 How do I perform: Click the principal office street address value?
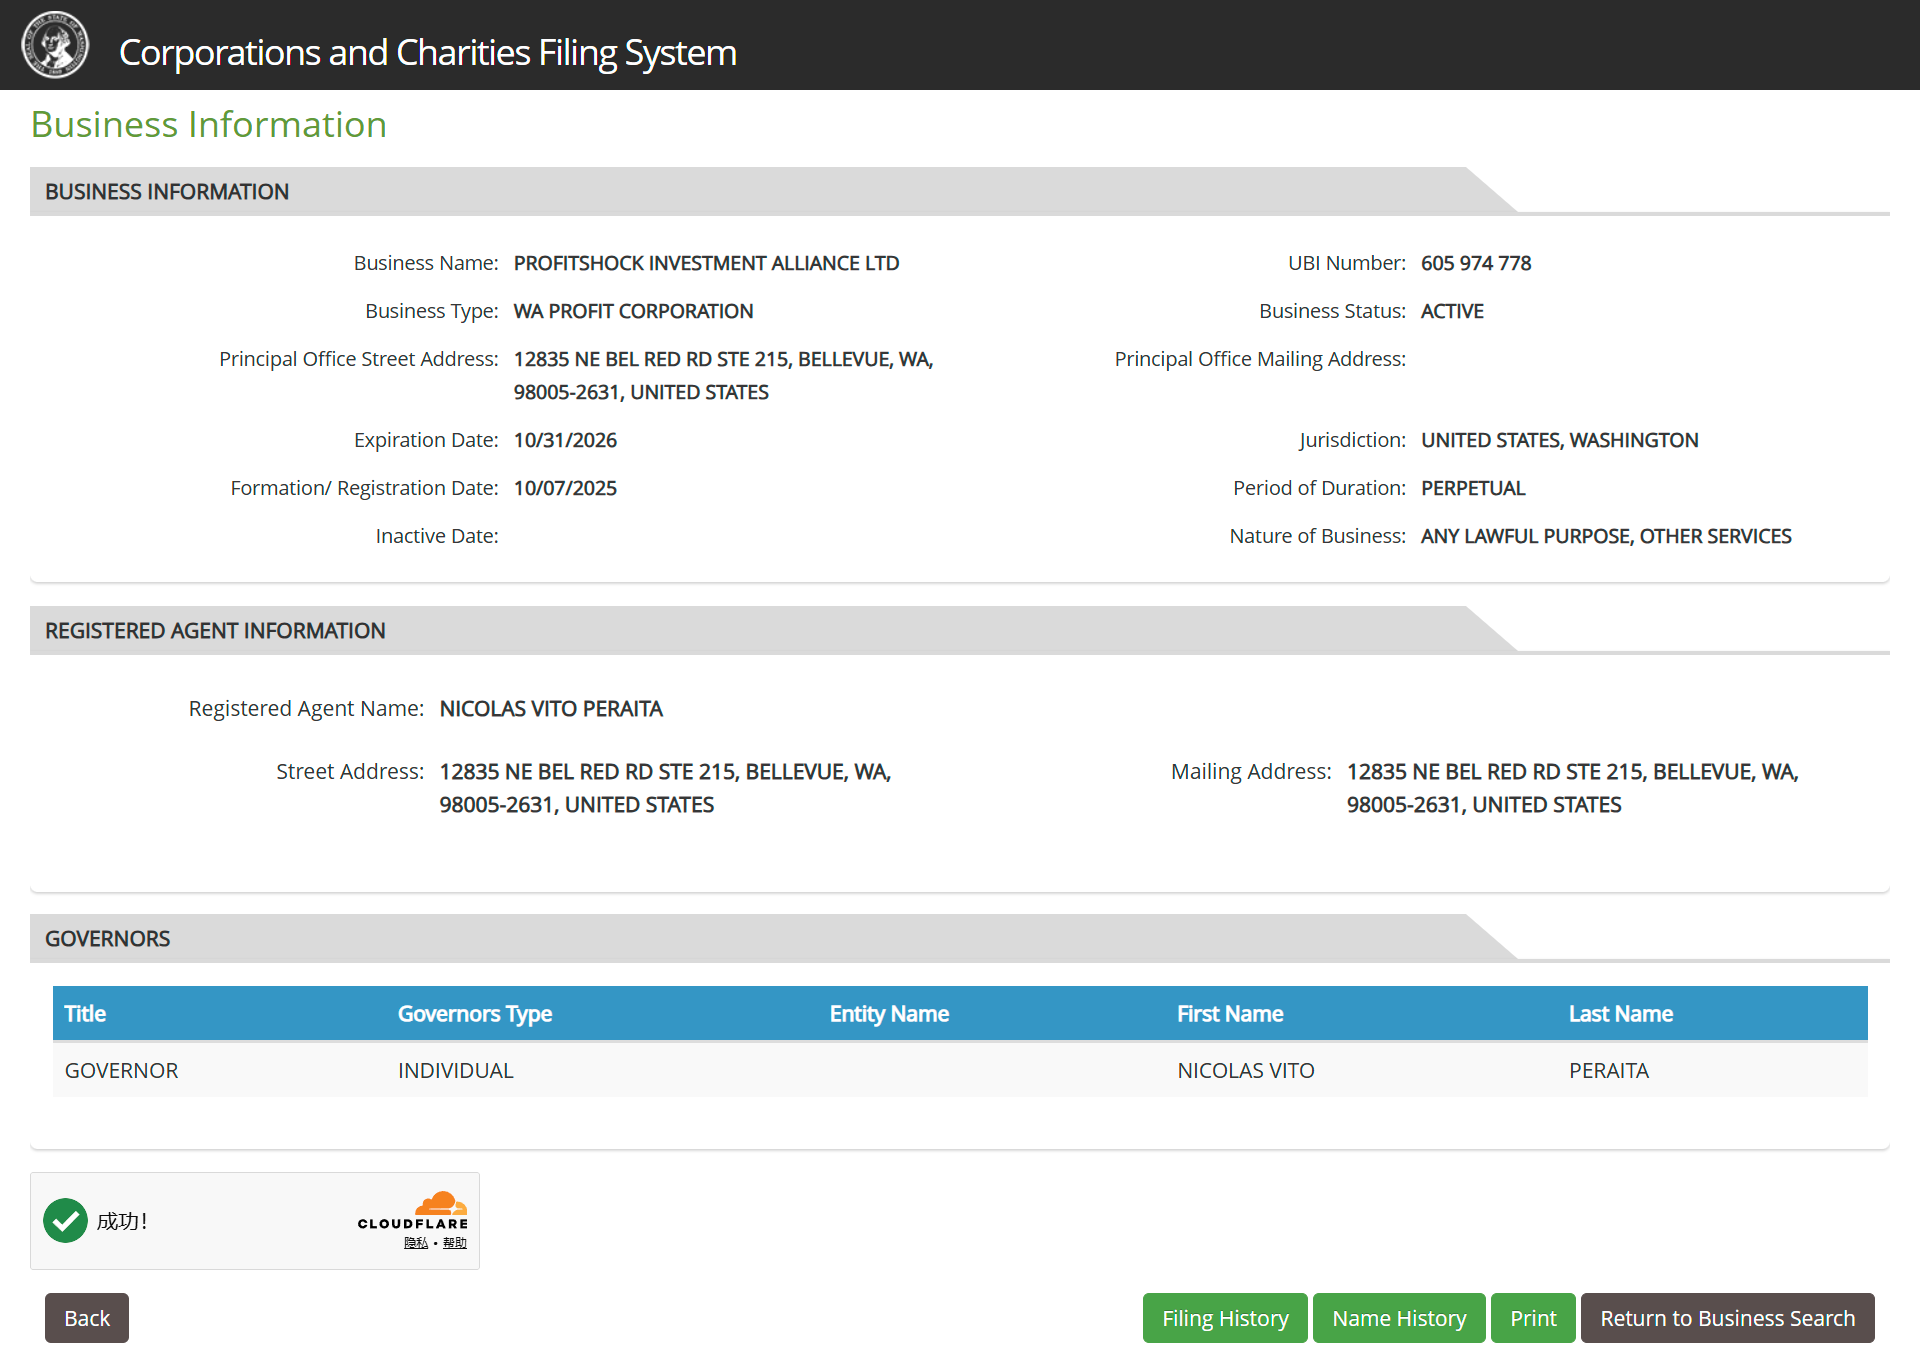723,375
